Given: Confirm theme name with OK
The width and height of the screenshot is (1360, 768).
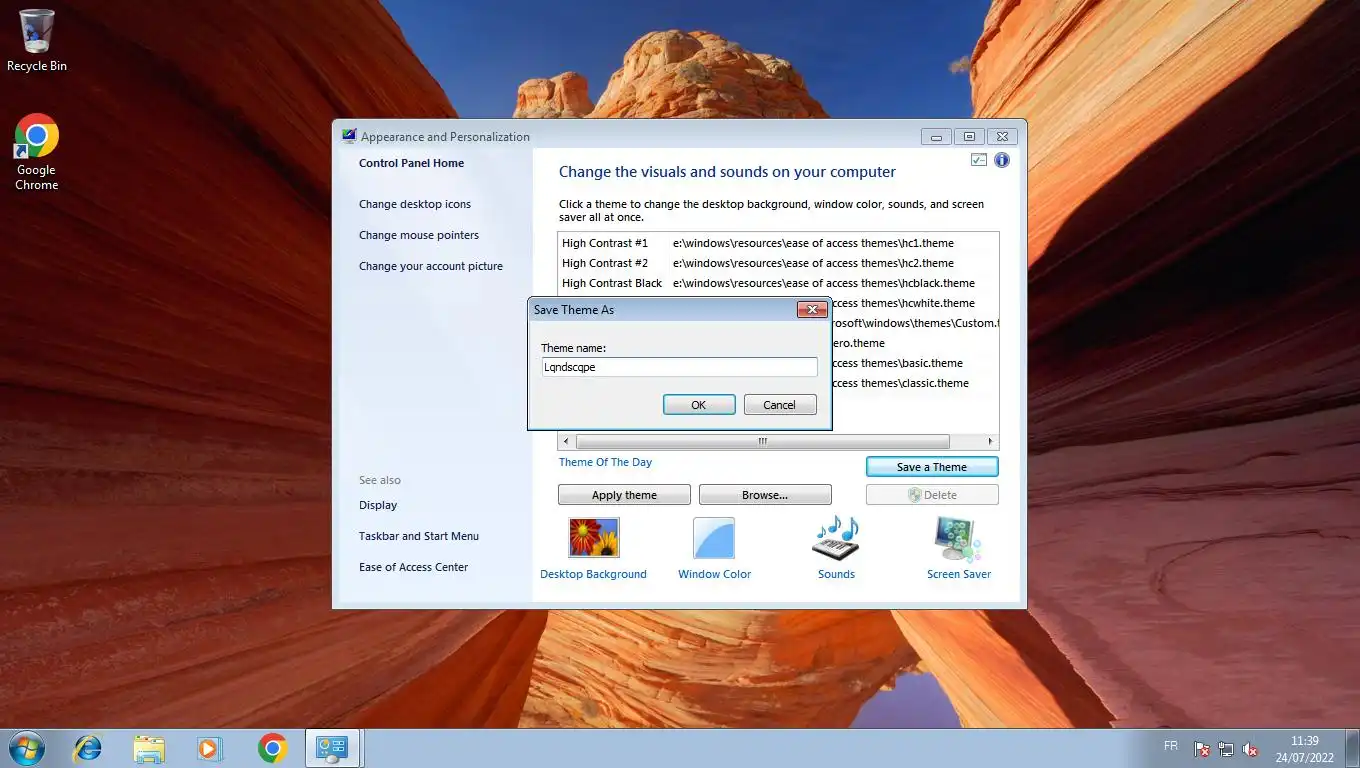Looking at the screenshot, I should 699,405.
